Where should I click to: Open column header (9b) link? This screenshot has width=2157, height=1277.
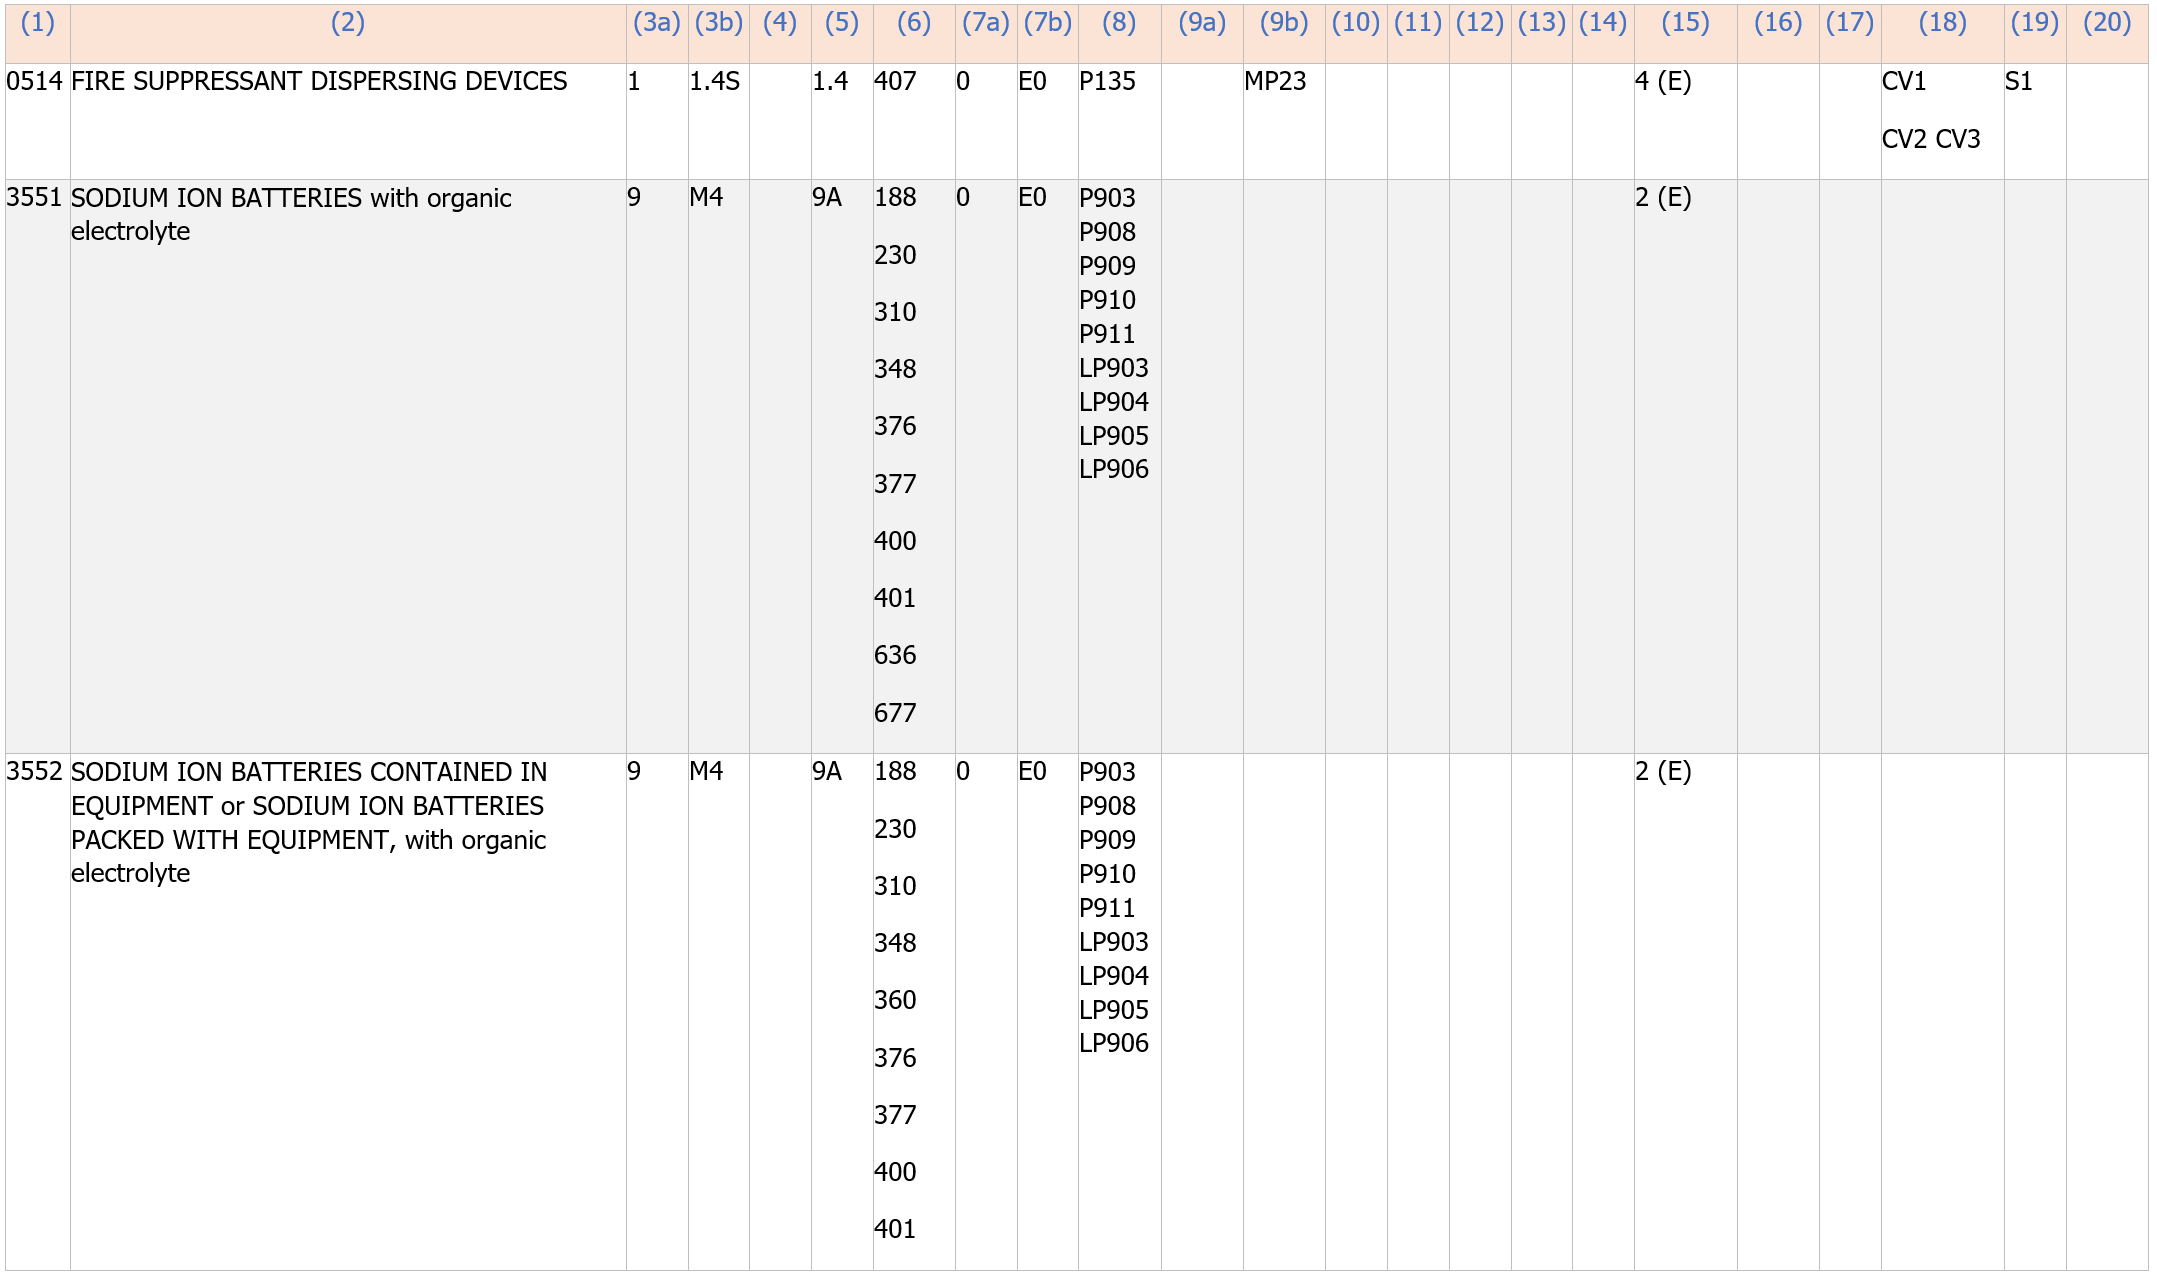[x=1283, y=23]
